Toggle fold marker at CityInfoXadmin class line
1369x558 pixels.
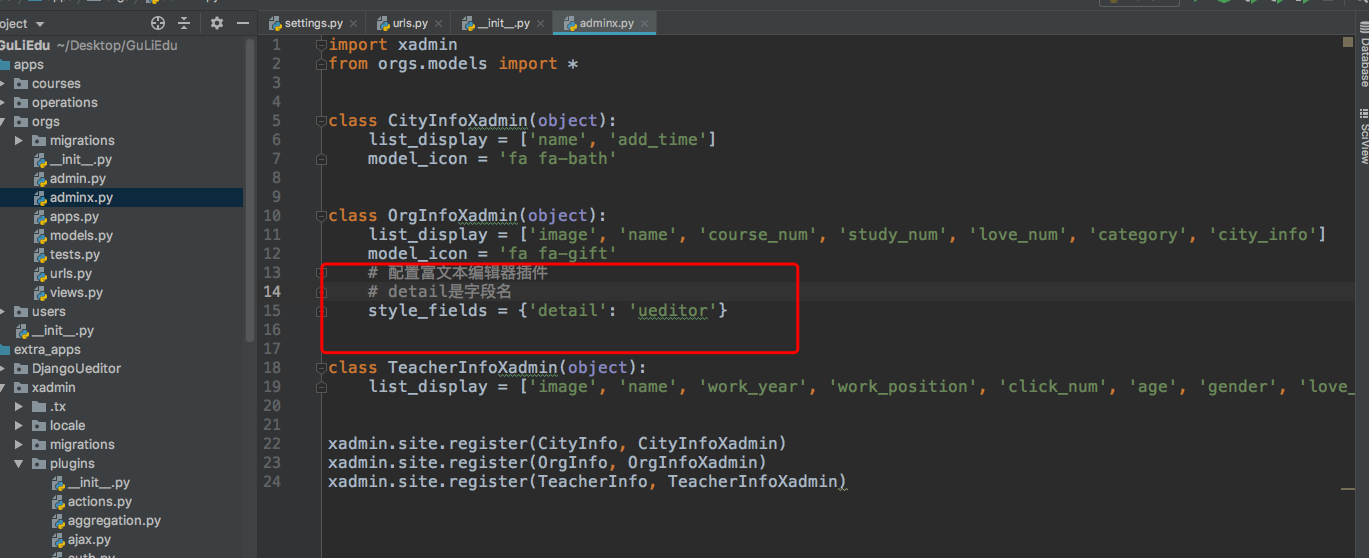[321, 120]
